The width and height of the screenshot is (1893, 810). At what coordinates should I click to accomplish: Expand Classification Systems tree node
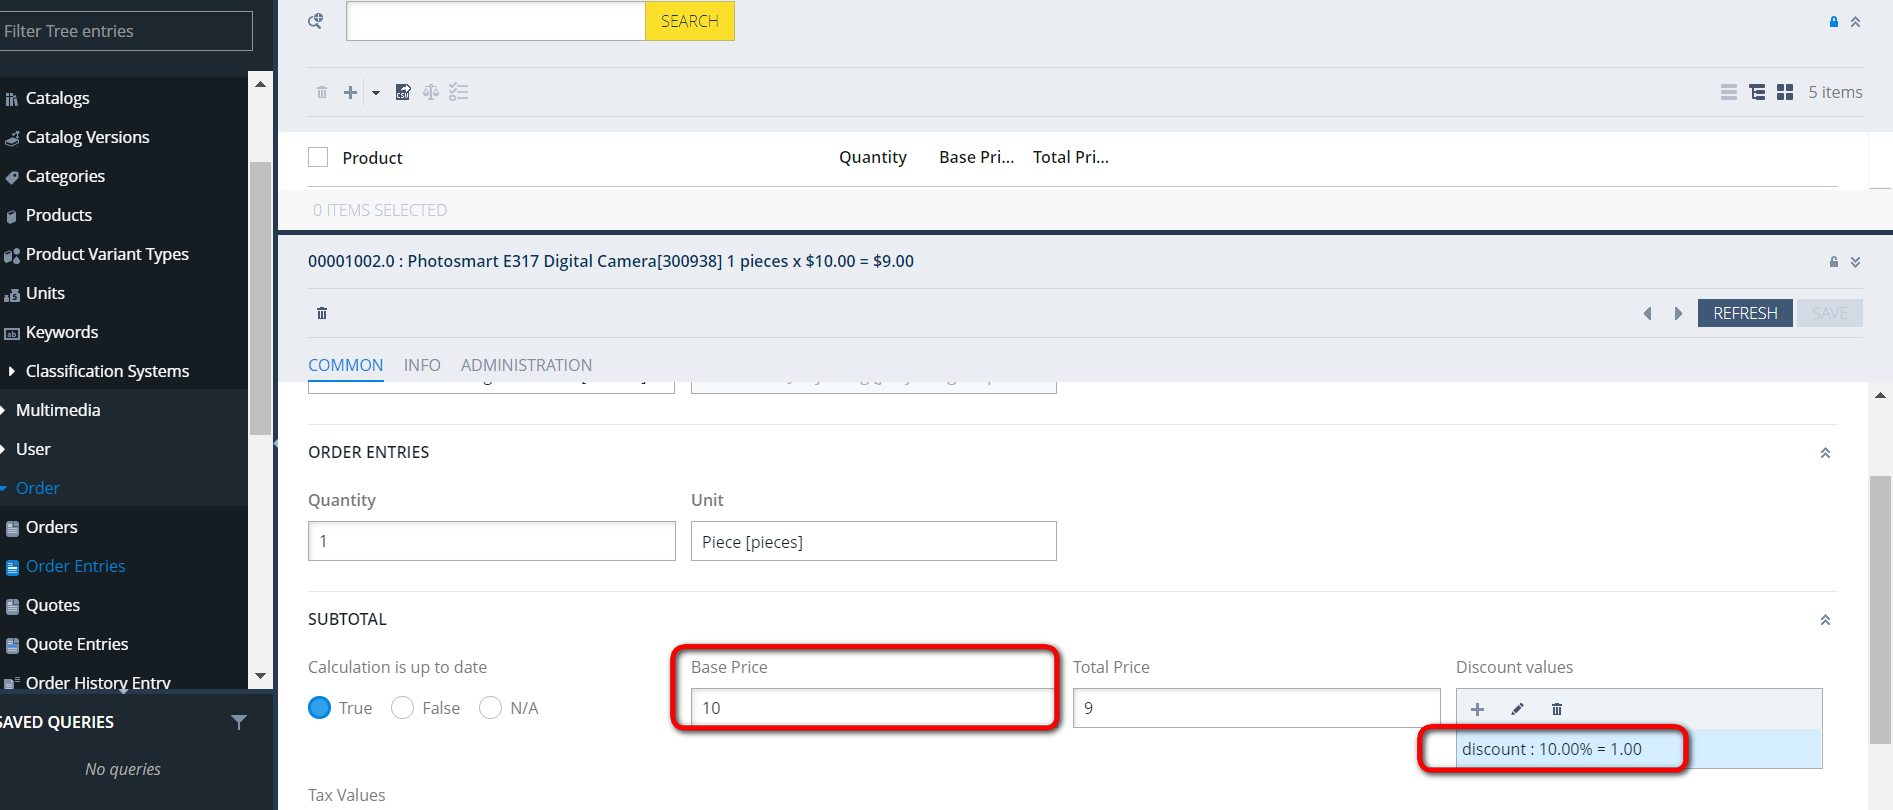point(11,371)
